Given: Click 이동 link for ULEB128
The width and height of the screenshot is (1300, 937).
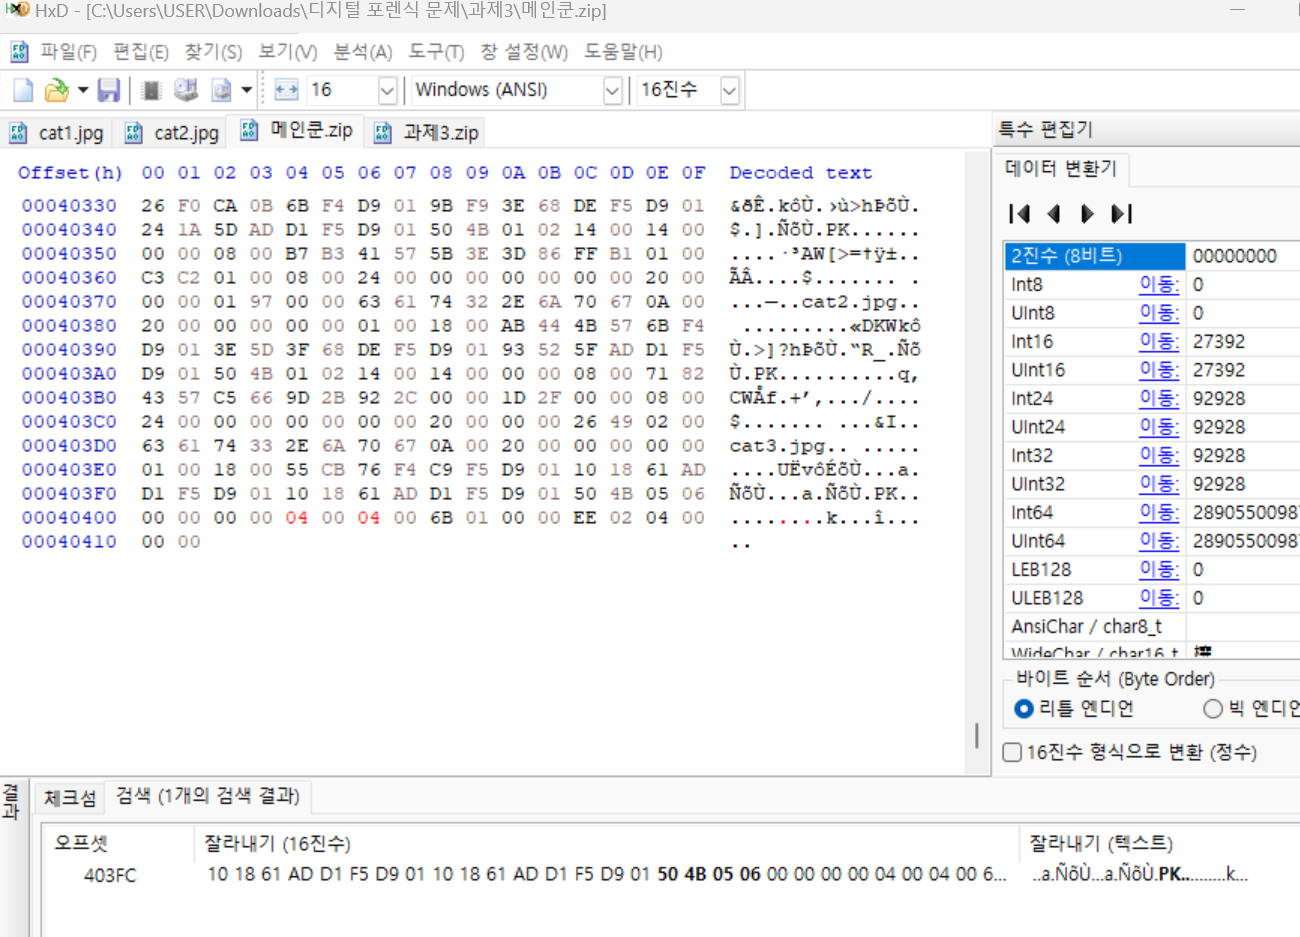Looking at the screenshot, I should click(x=1159, y=598).
